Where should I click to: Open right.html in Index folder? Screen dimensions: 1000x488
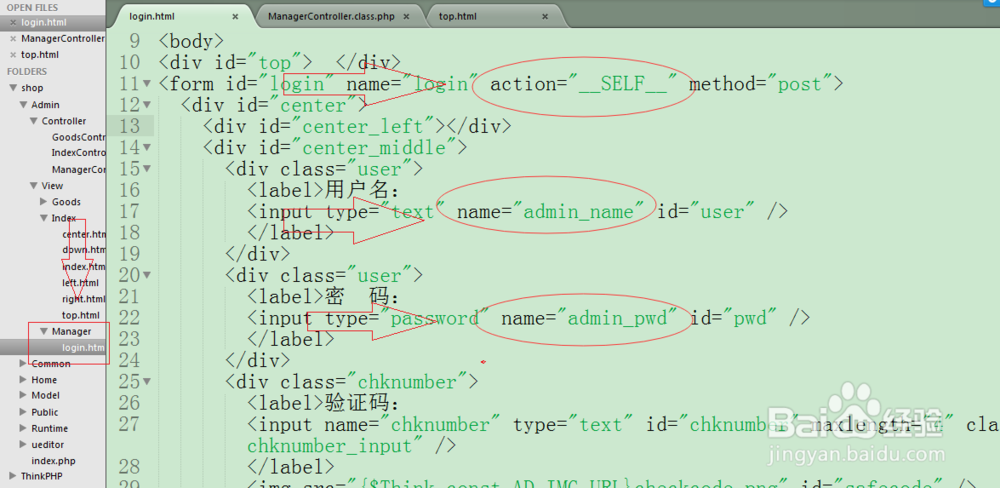point(84,299)
